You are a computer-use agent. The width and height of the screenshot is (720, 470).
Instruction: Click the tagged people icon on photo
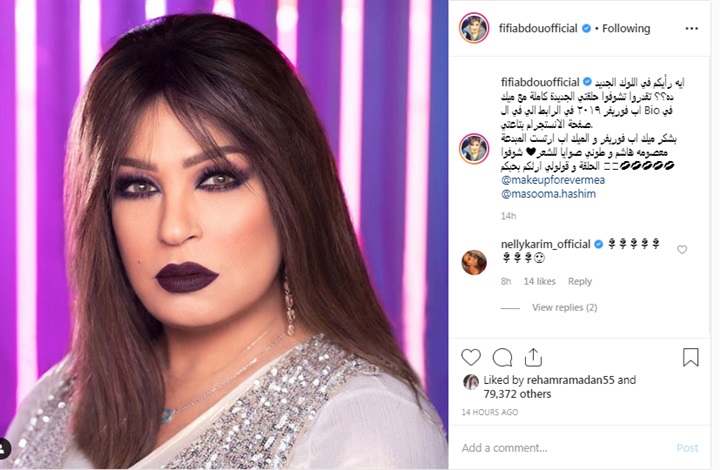pyautogui.click(x=4, y=448)
